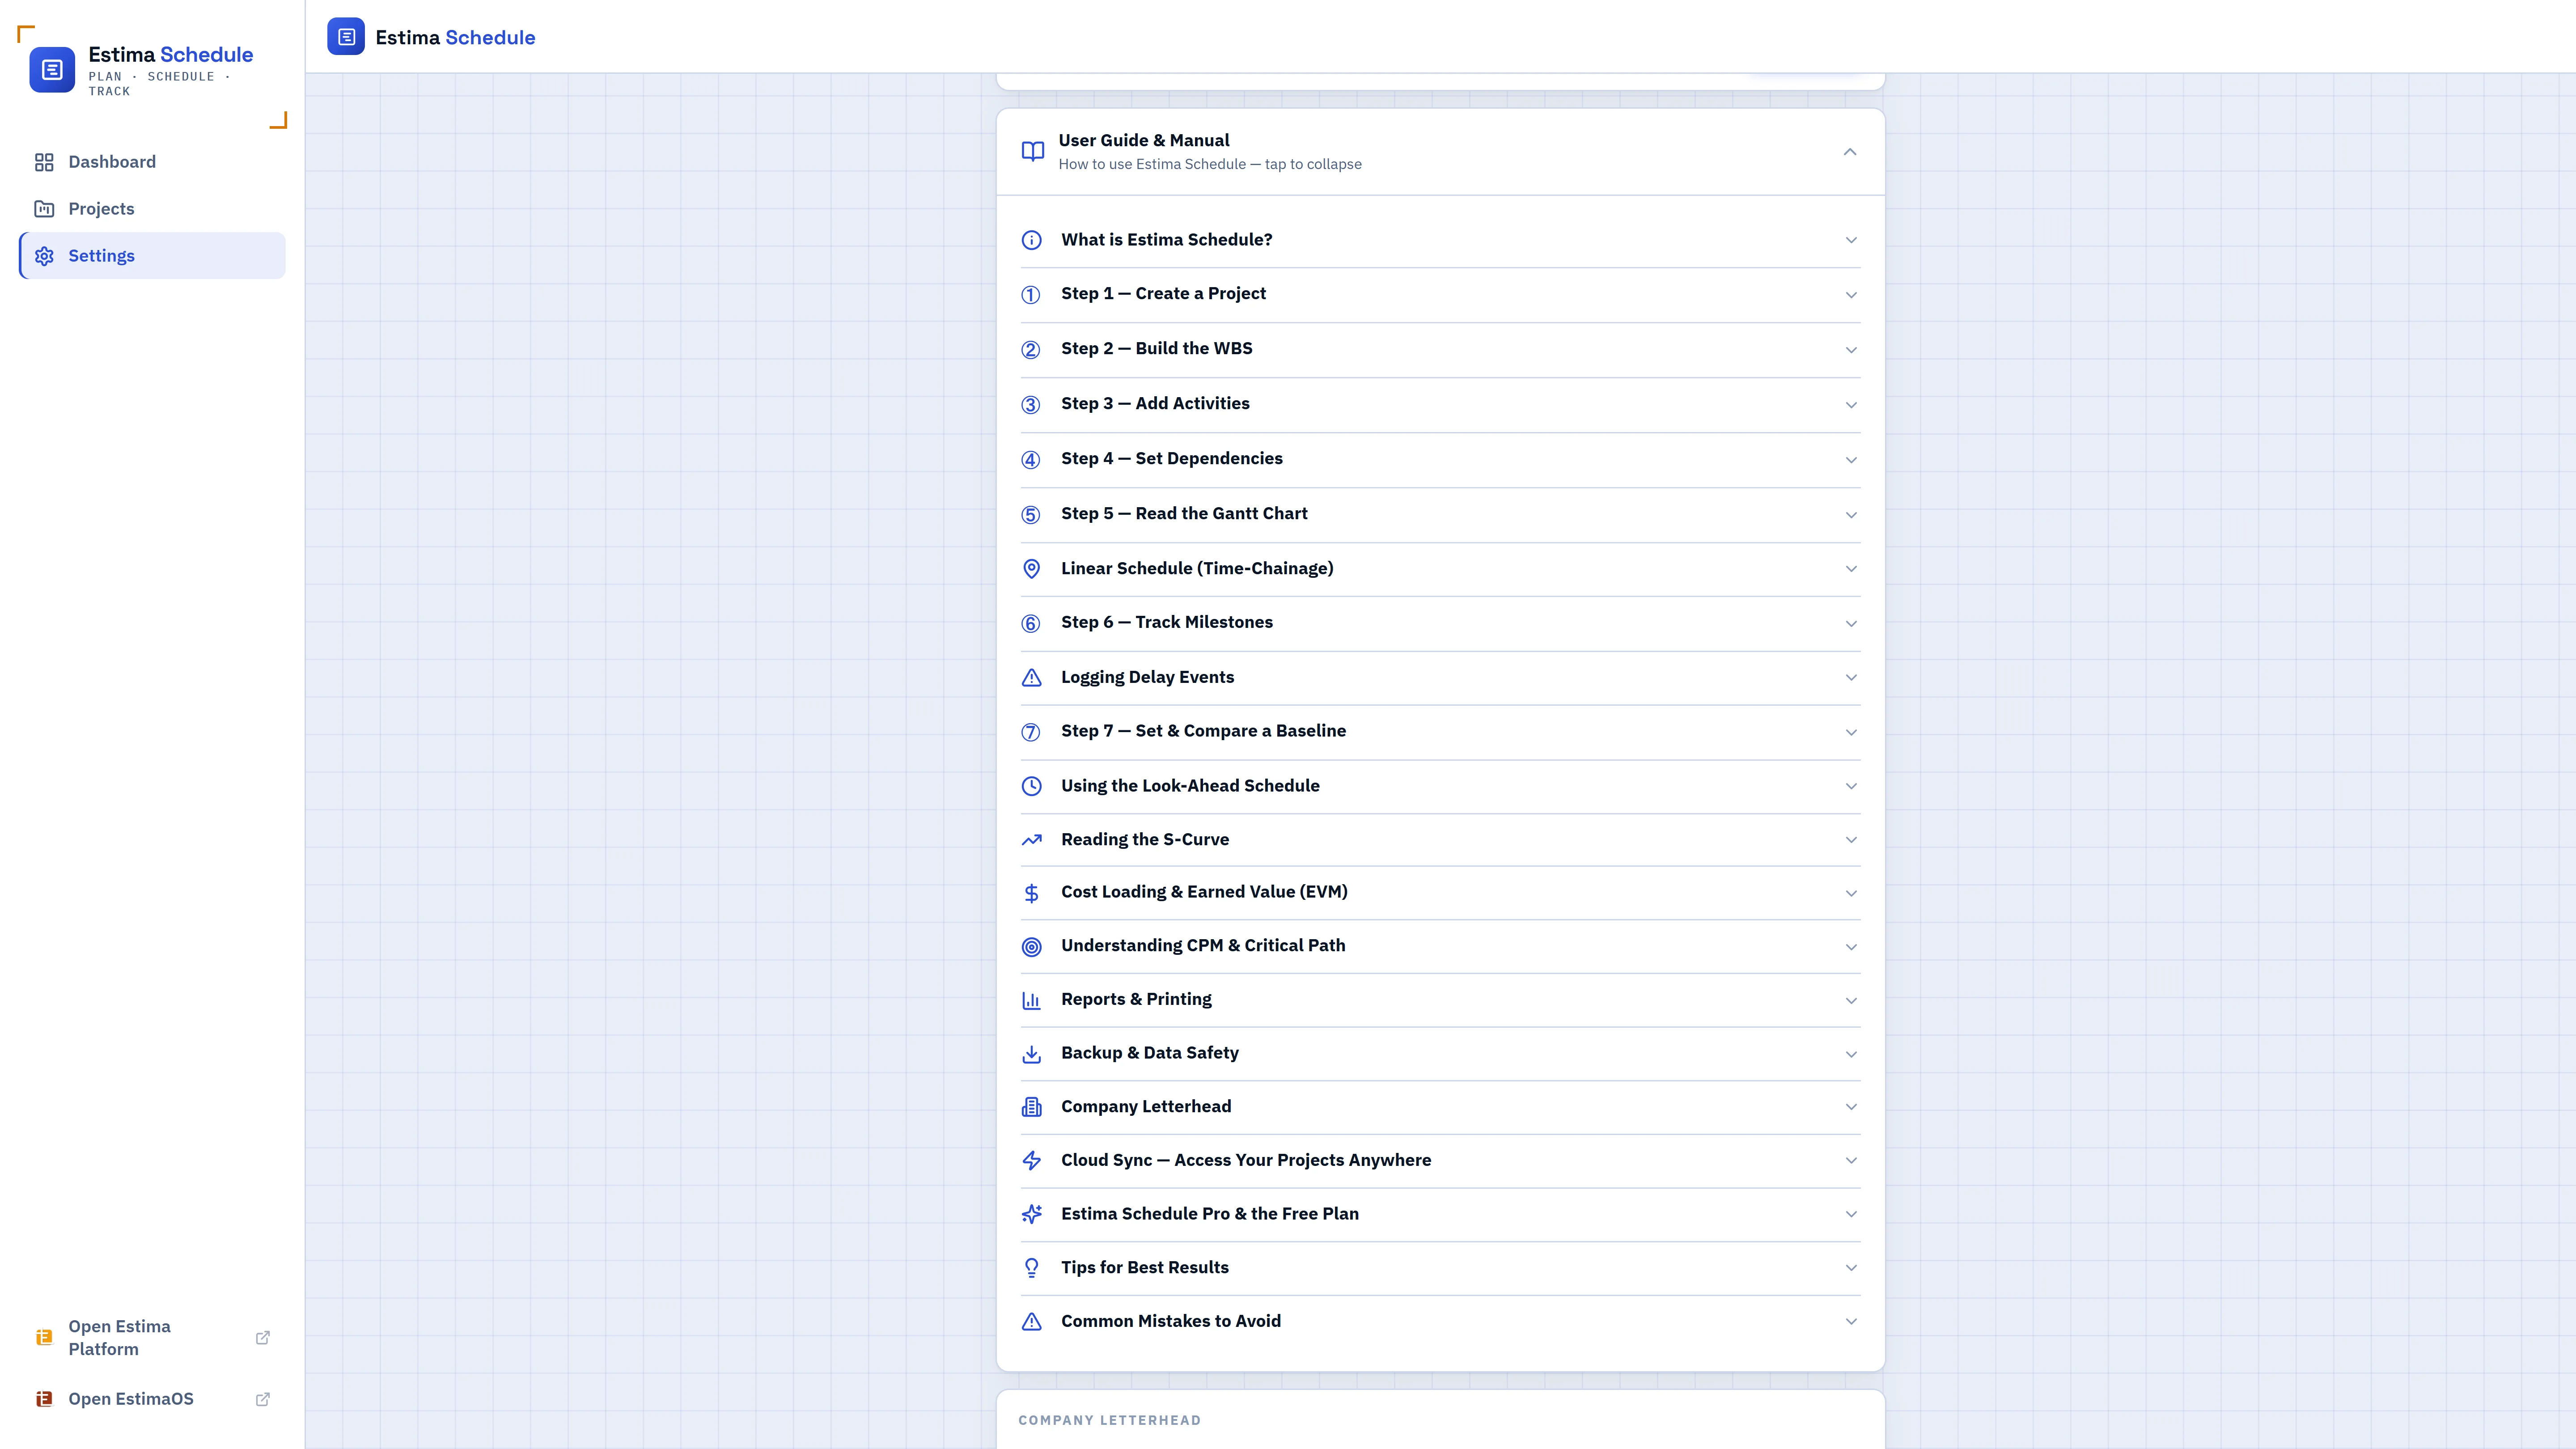Open Cost Loading & Earned Value (EVM)
2576x1449 pixels.
(x=1440, y=893)
